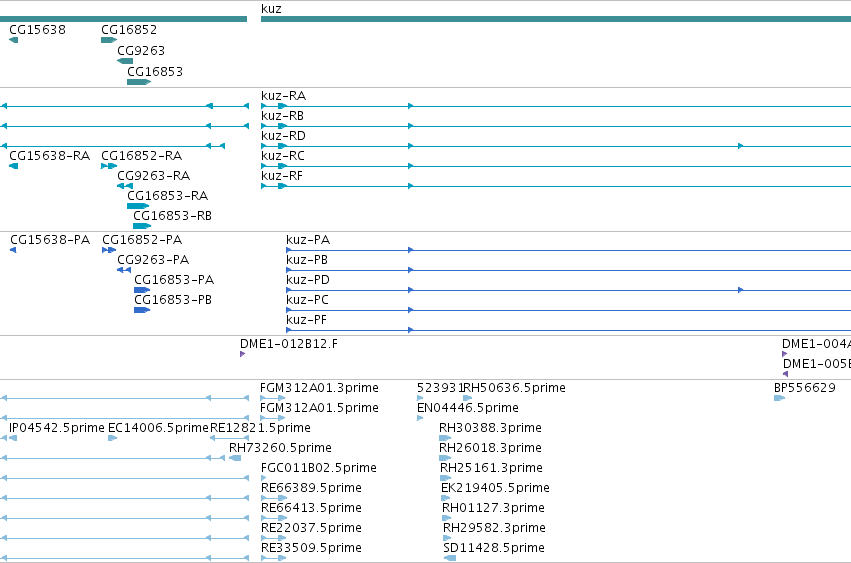Click the RH26018.3prime EST label
Viewport: 851px width, 563px height.
[x=490, y=448]
